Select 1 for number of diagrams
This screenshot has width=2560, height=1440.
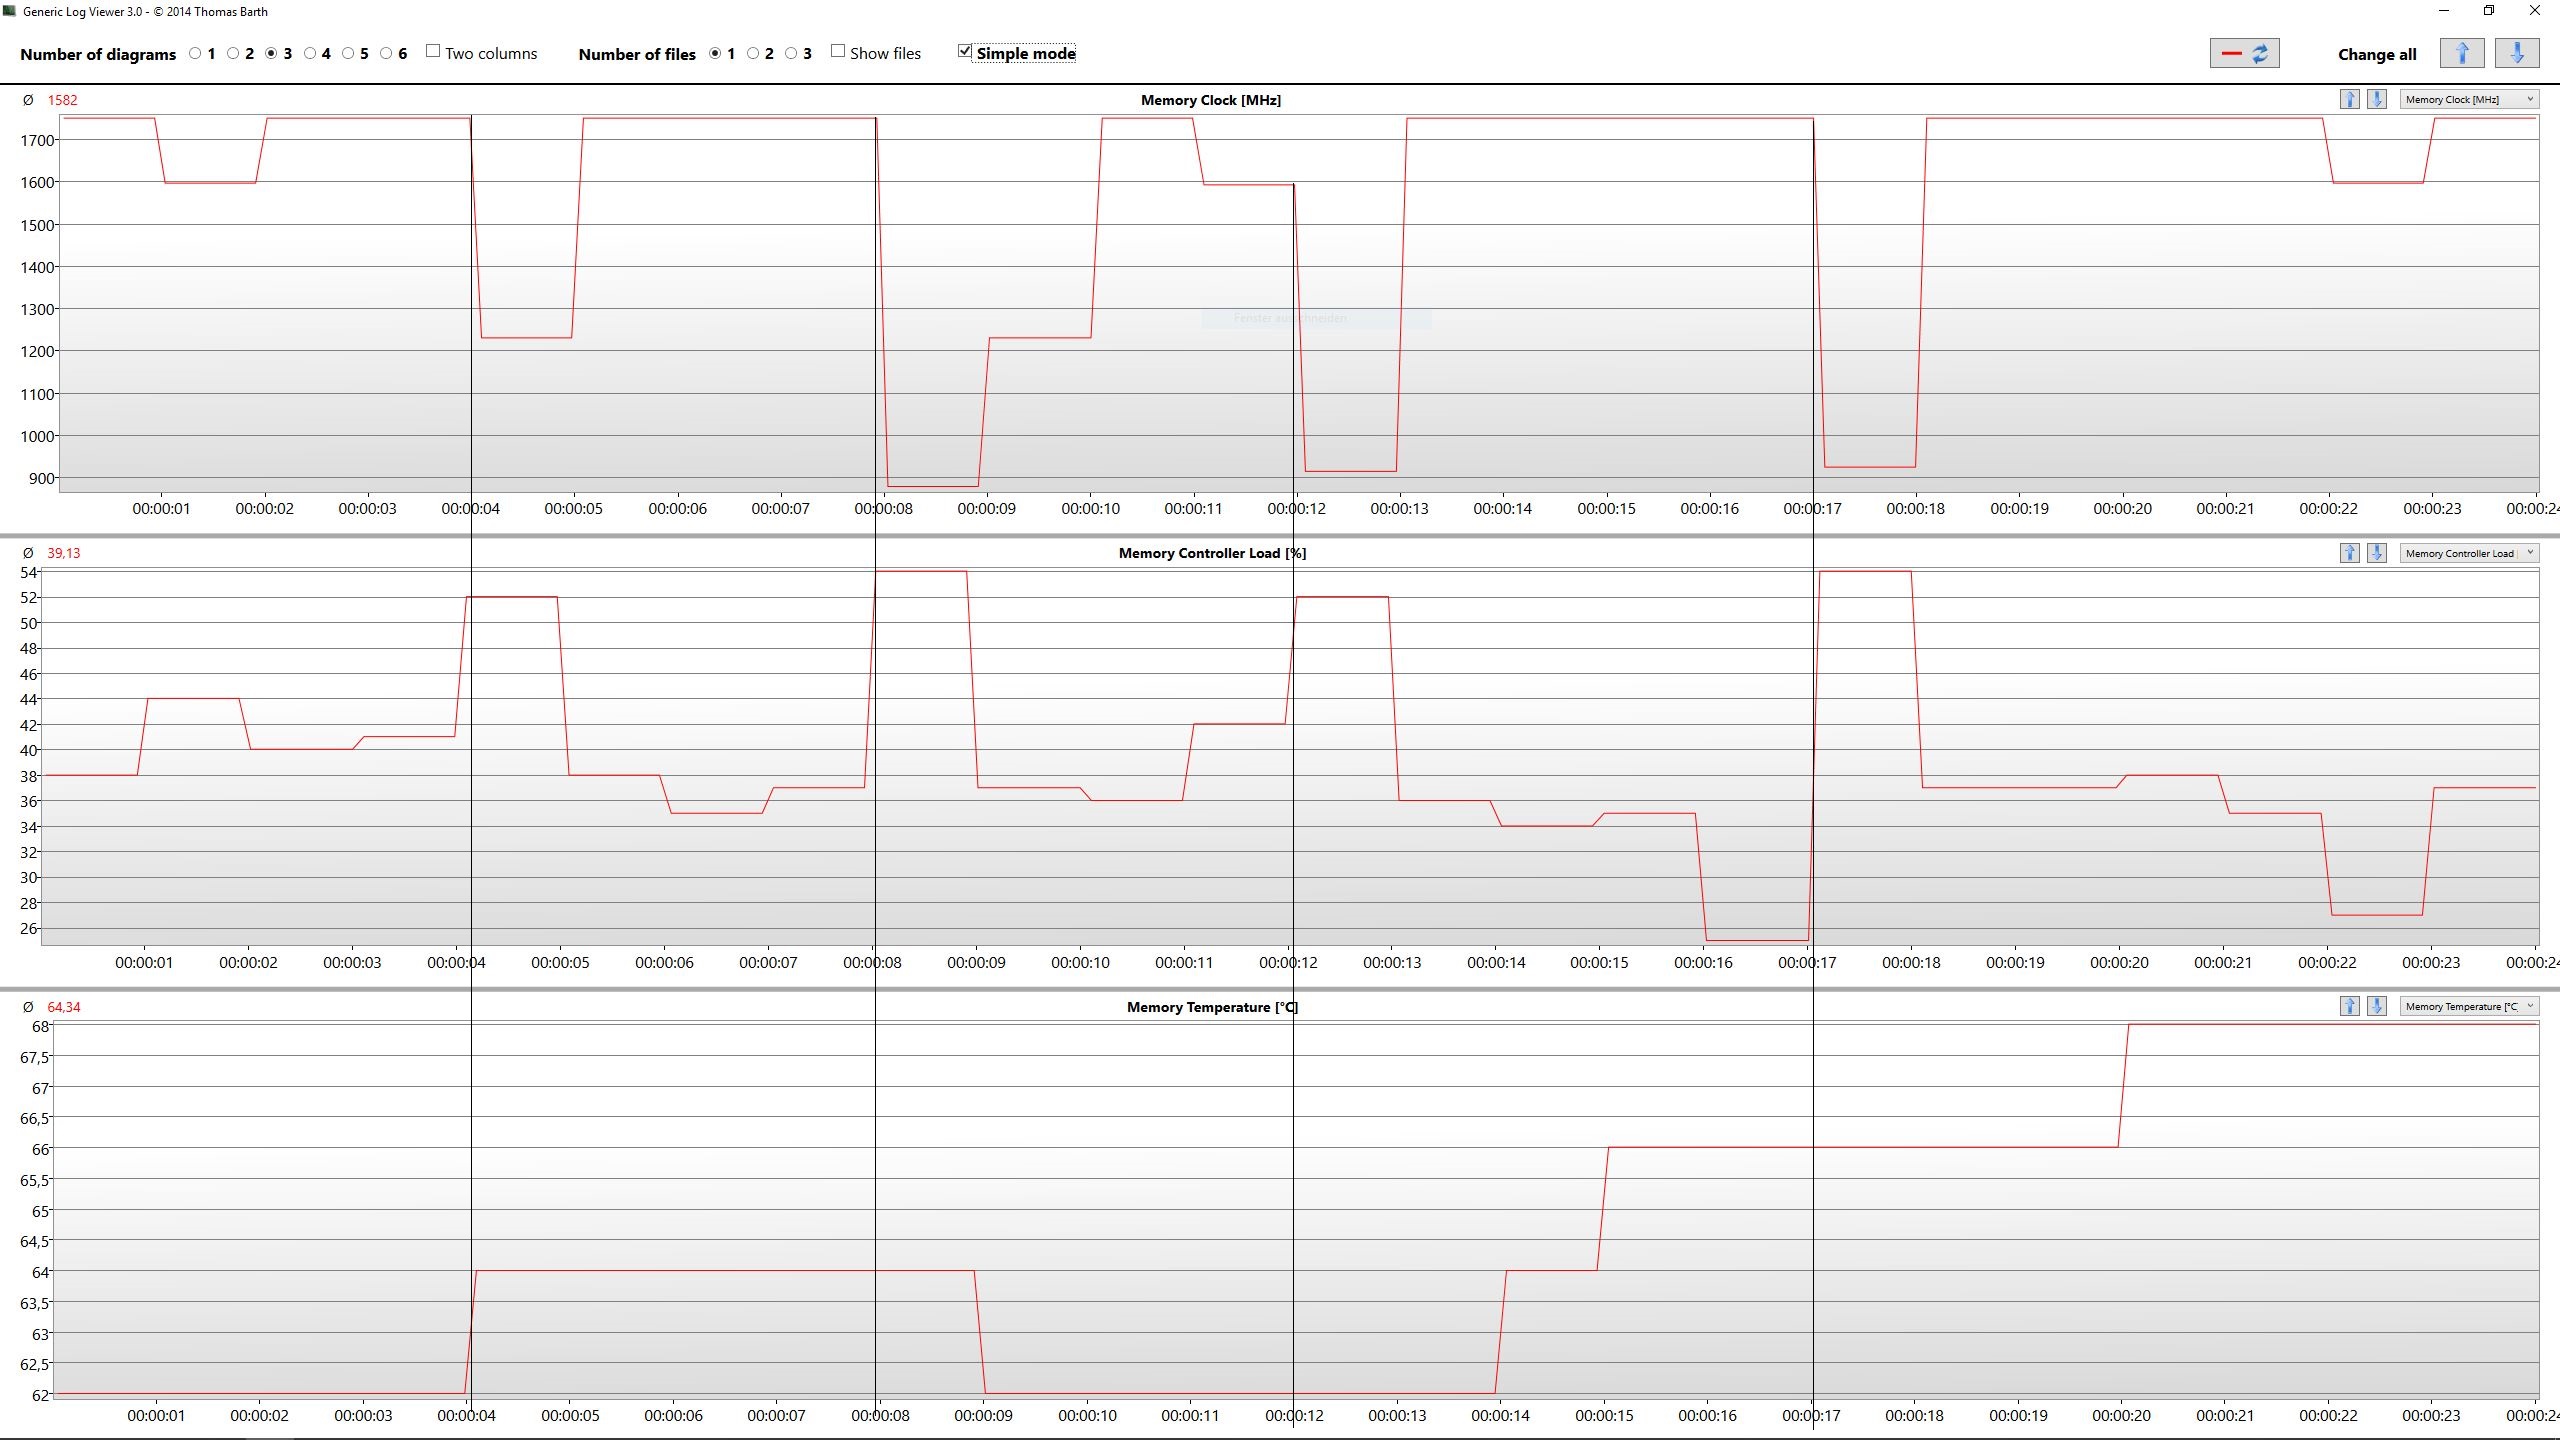pos(195,53)
